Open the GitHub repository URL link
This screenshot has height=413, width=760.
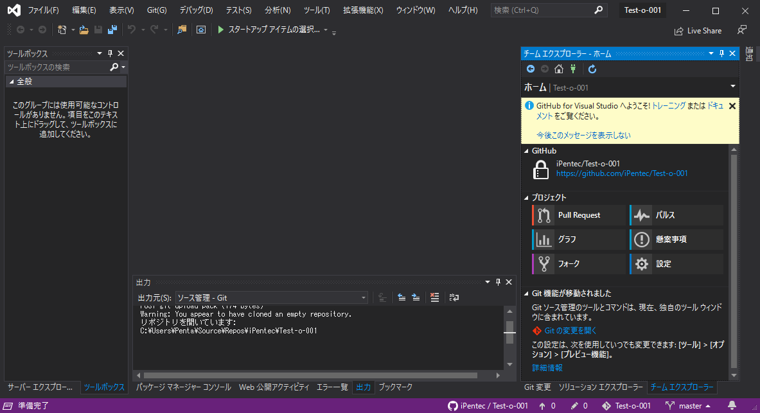tap(622, 174)
